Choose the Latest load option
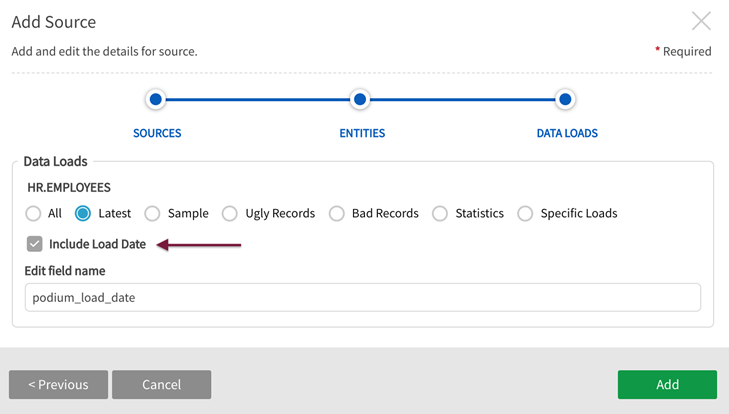The image size is (729, 414). (83, 213)
